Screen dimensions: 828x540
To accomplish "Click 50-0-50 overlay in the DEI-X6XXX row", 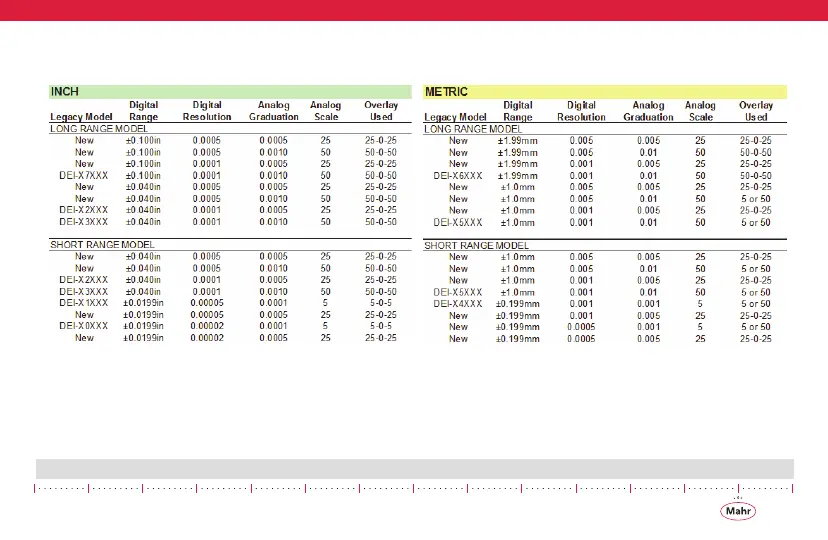I will tap(756, 176).
